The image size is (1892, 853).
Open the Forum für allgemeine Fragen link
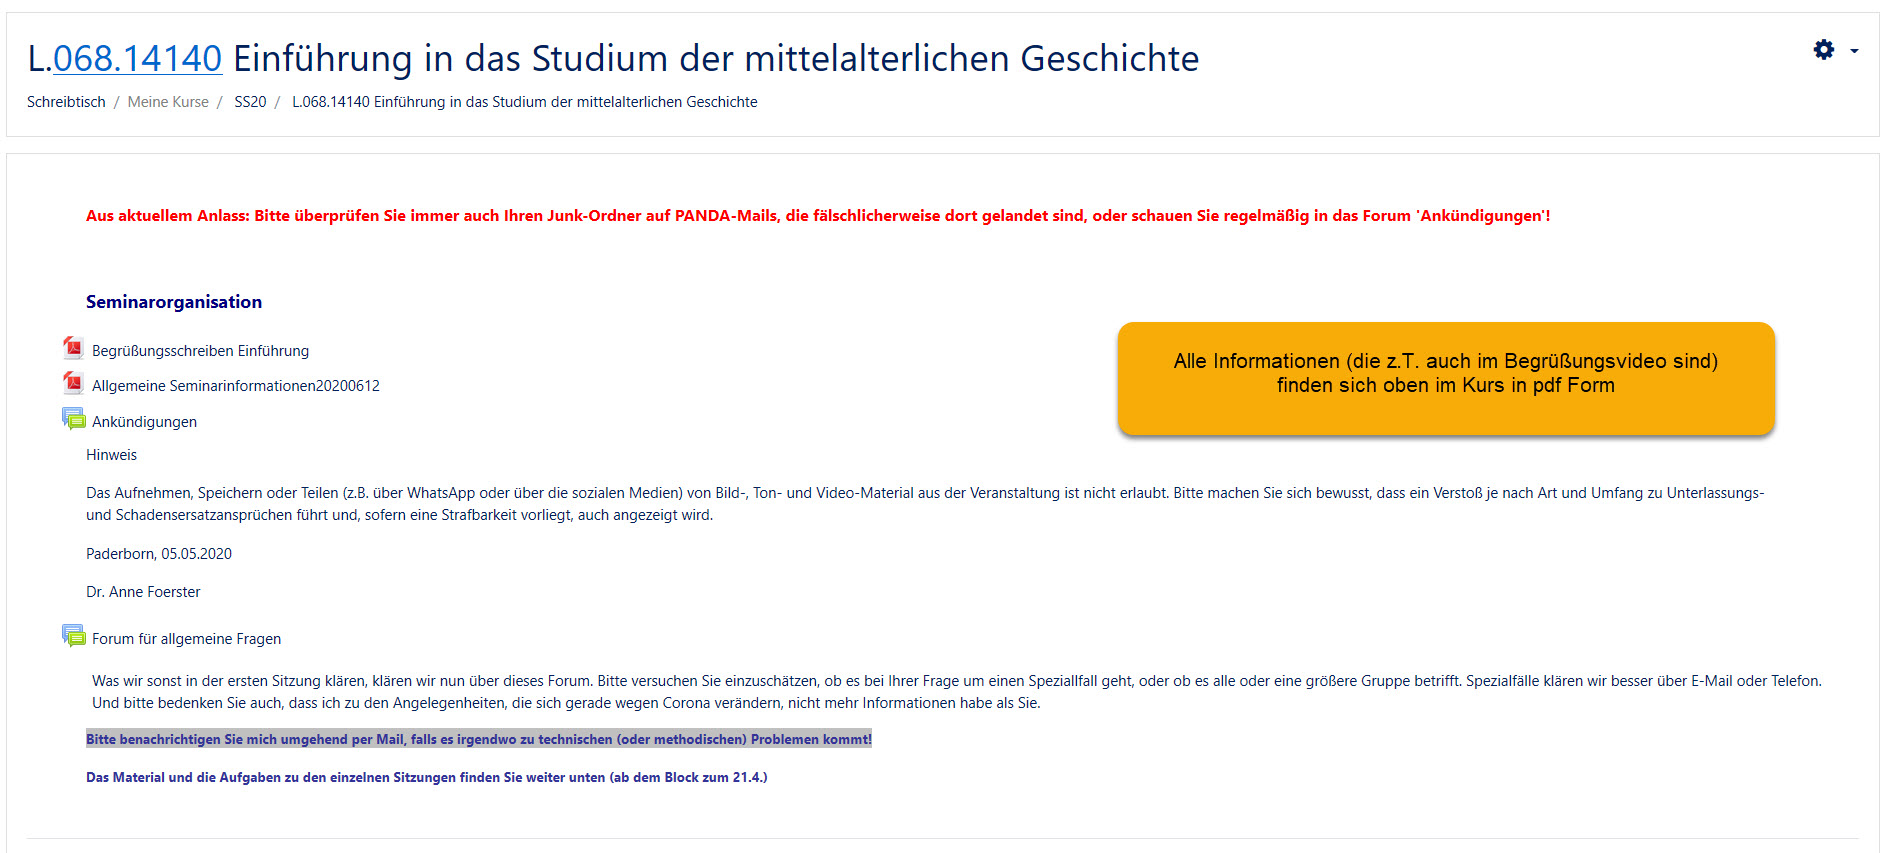pyautogui.click(x=186, y=639)
